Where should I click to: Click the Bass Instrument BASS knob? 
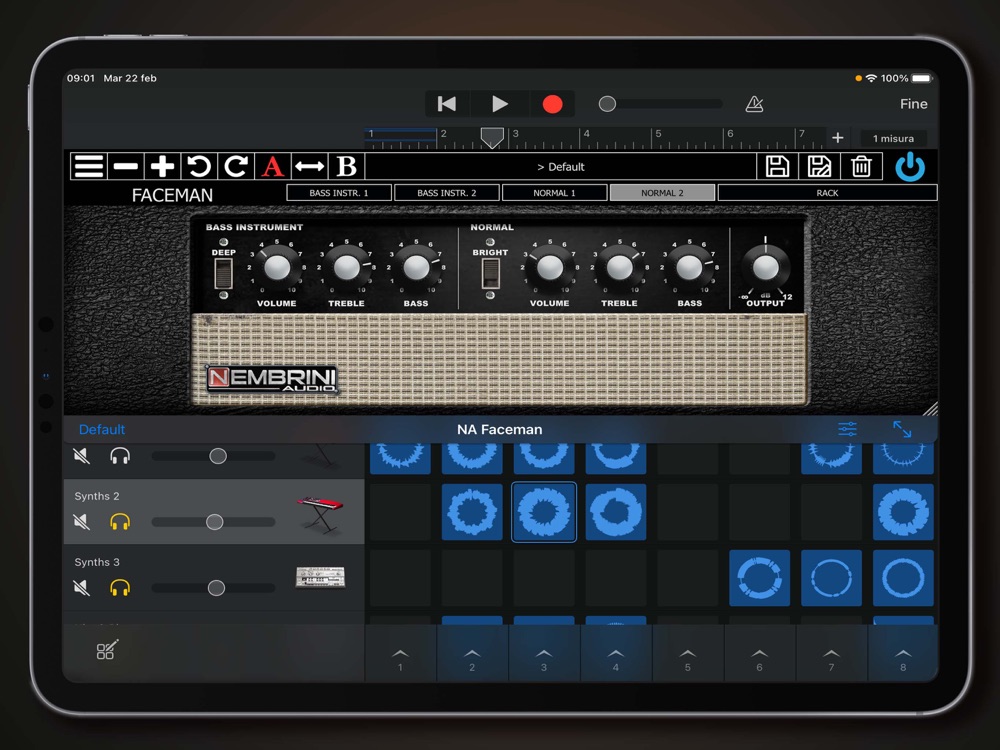tap(416, 268)
